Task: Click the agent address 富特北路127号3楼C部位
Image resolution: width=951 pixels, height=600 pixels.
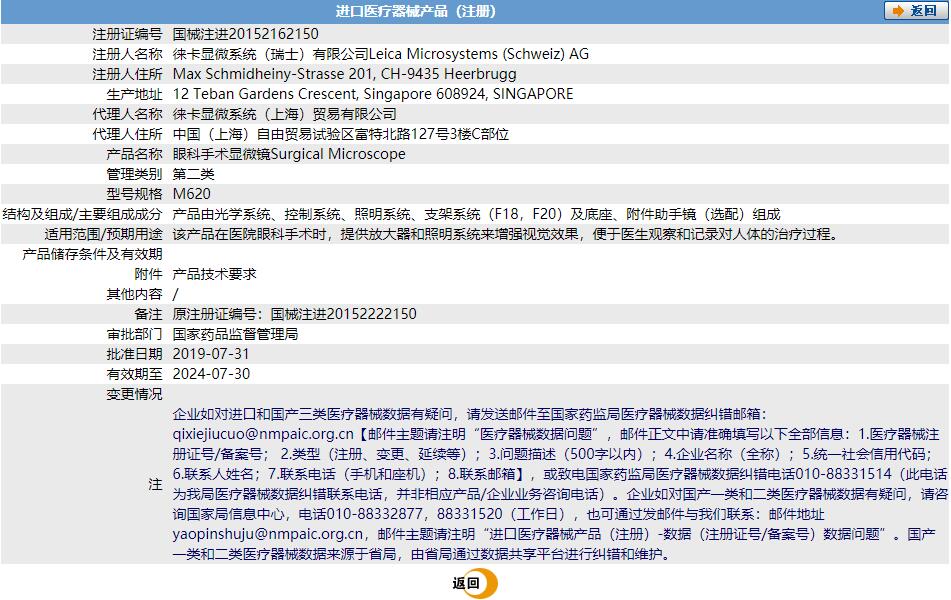Action: tap(432, 134)
